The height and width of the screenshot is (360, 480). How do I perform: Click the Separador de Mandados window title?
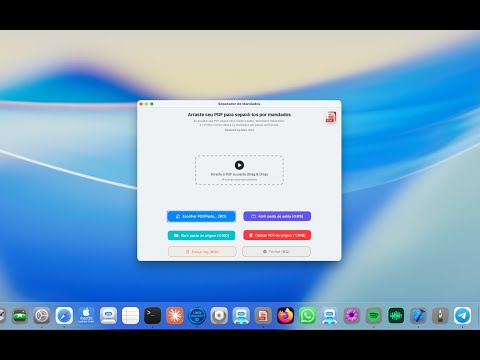coord(239,104)
